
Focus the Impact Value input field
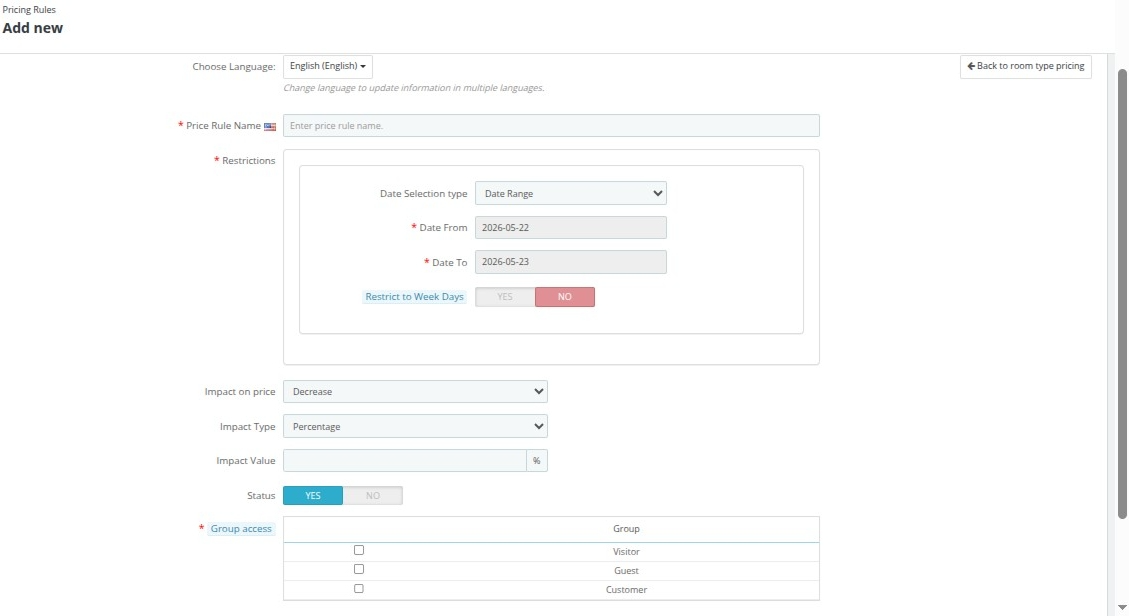tap(405, 461)
